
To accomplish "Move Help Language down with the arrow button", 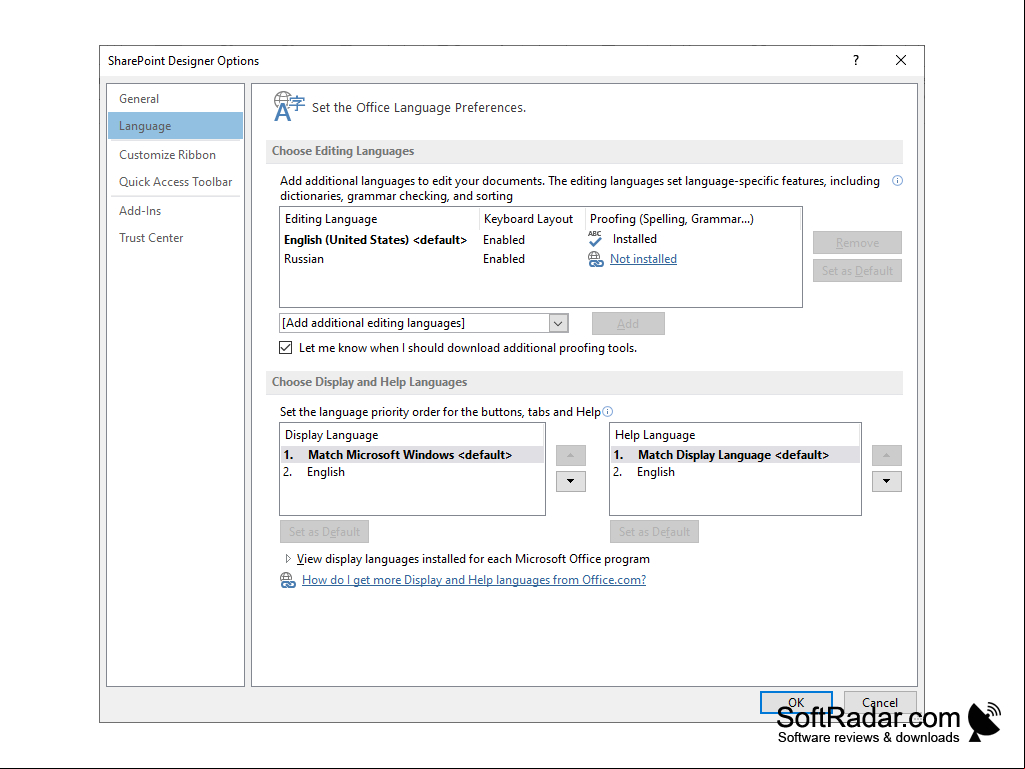I will tap(886, 481).
